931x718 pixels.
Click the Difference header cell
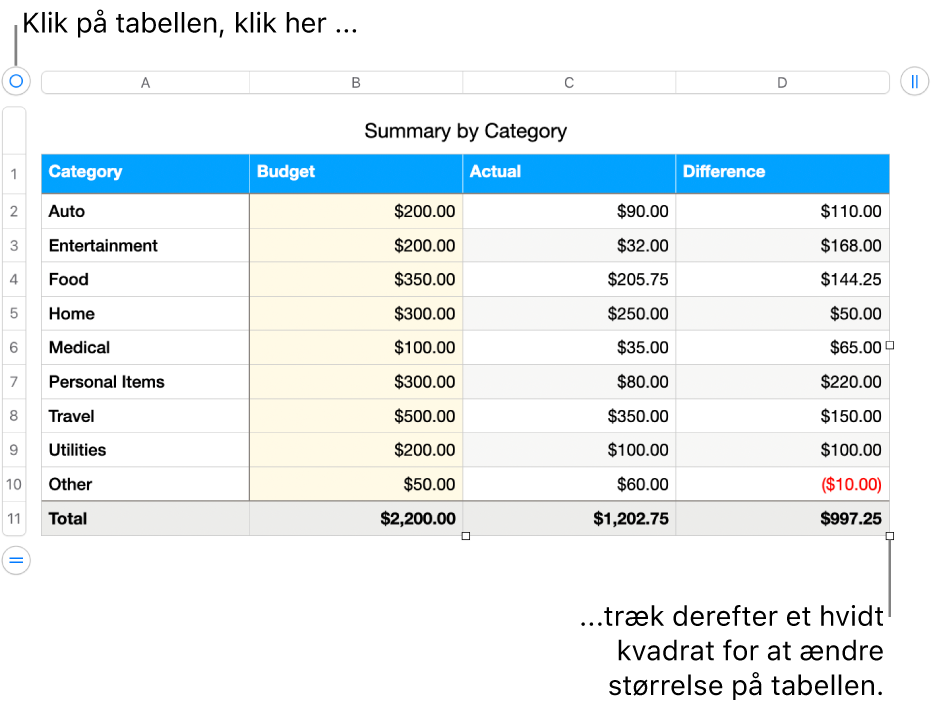(782, 172)
